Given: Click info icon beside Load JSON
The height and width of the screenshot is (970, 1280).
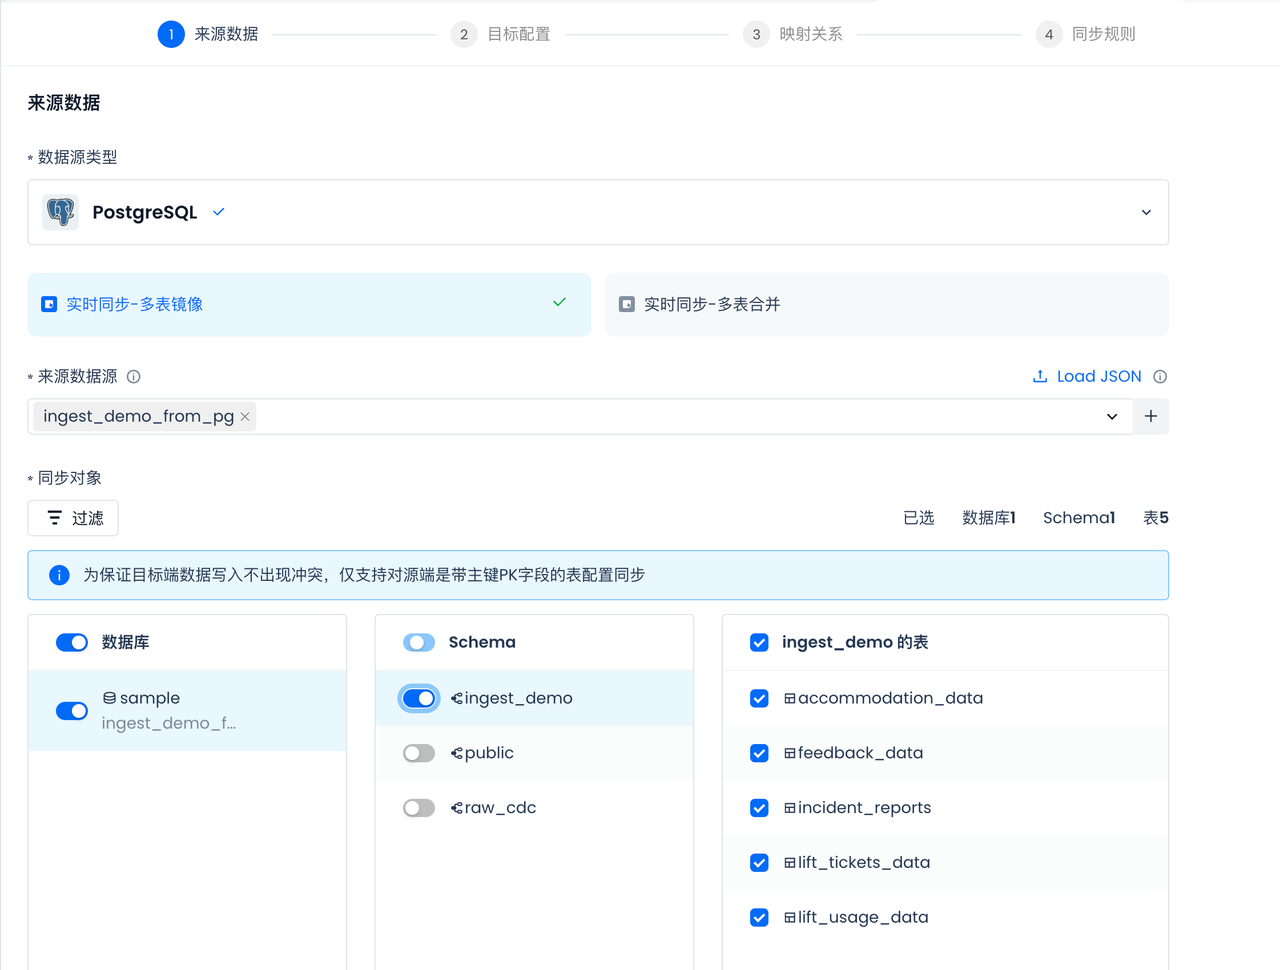Looking at the screenshot, I should click(1160, 377).
